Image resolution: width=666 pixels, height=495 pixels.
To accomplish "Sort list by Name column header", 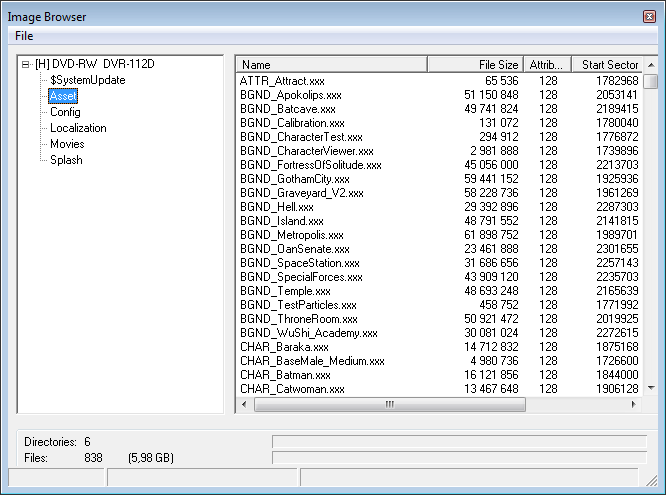I will [331, 65].
